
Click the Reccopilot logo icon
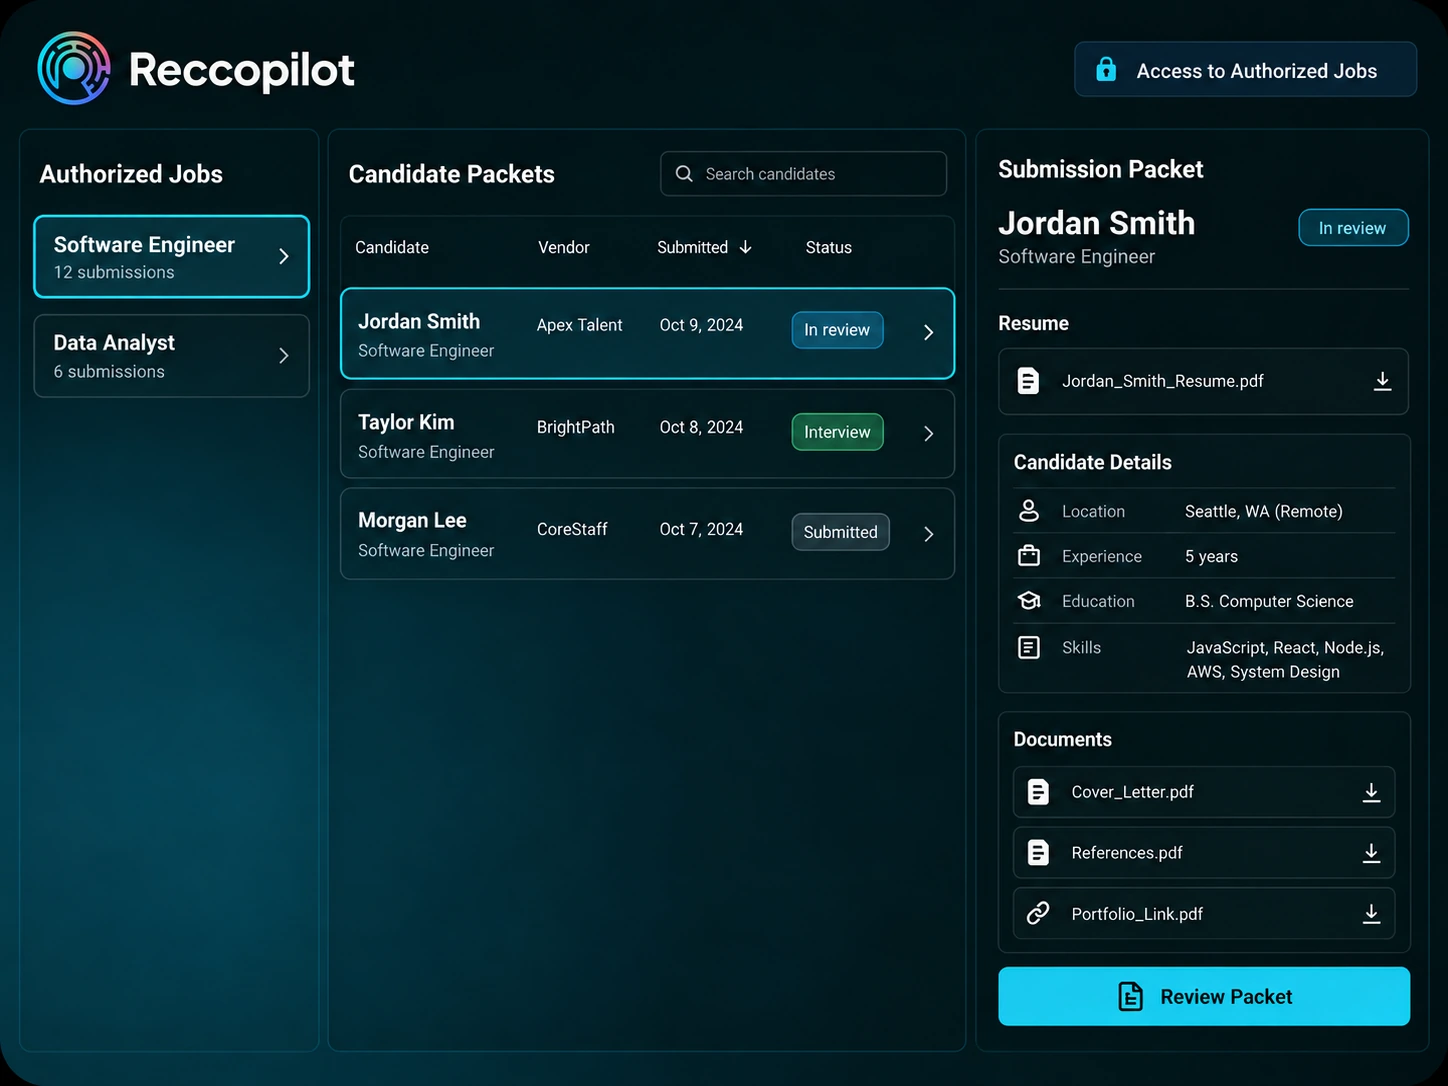tap(73, 68)
